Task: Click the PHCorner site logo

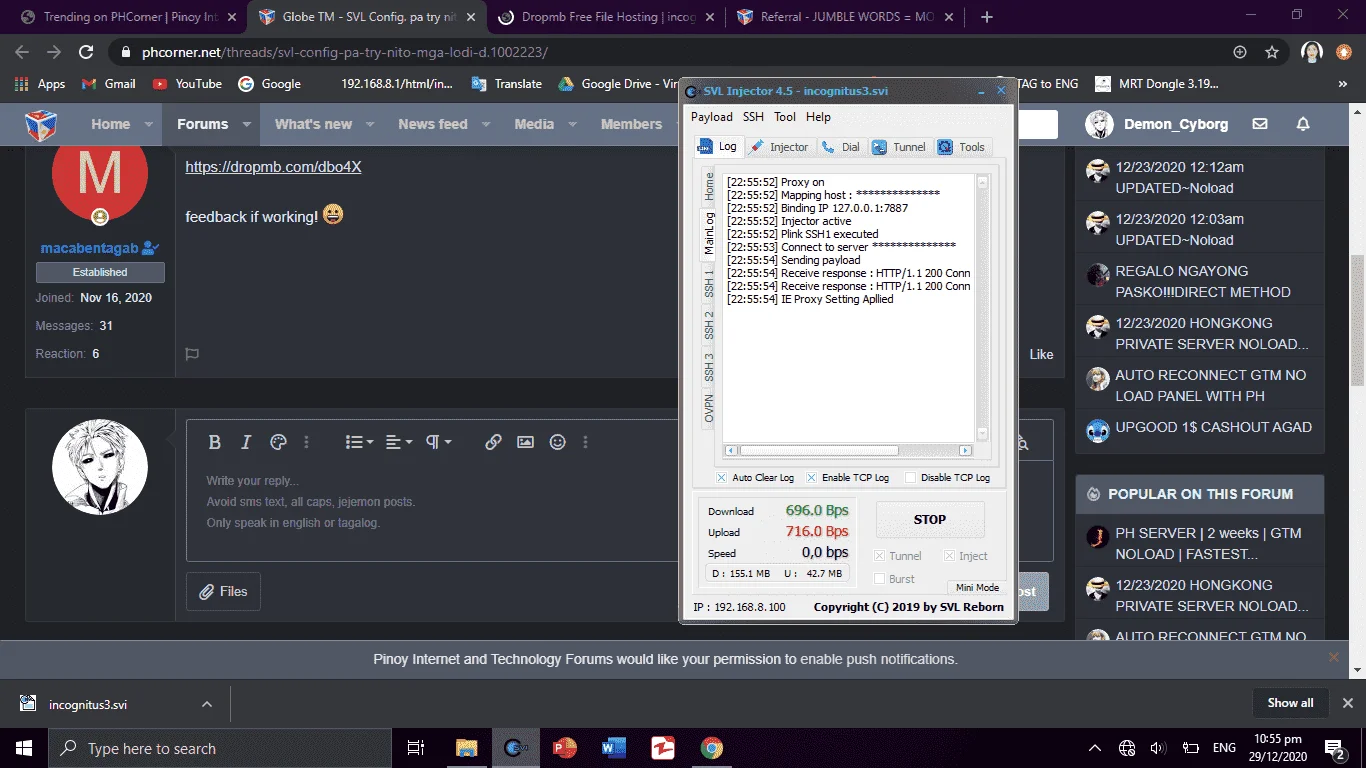Action: pyautogui.click(x=41, y=125)
